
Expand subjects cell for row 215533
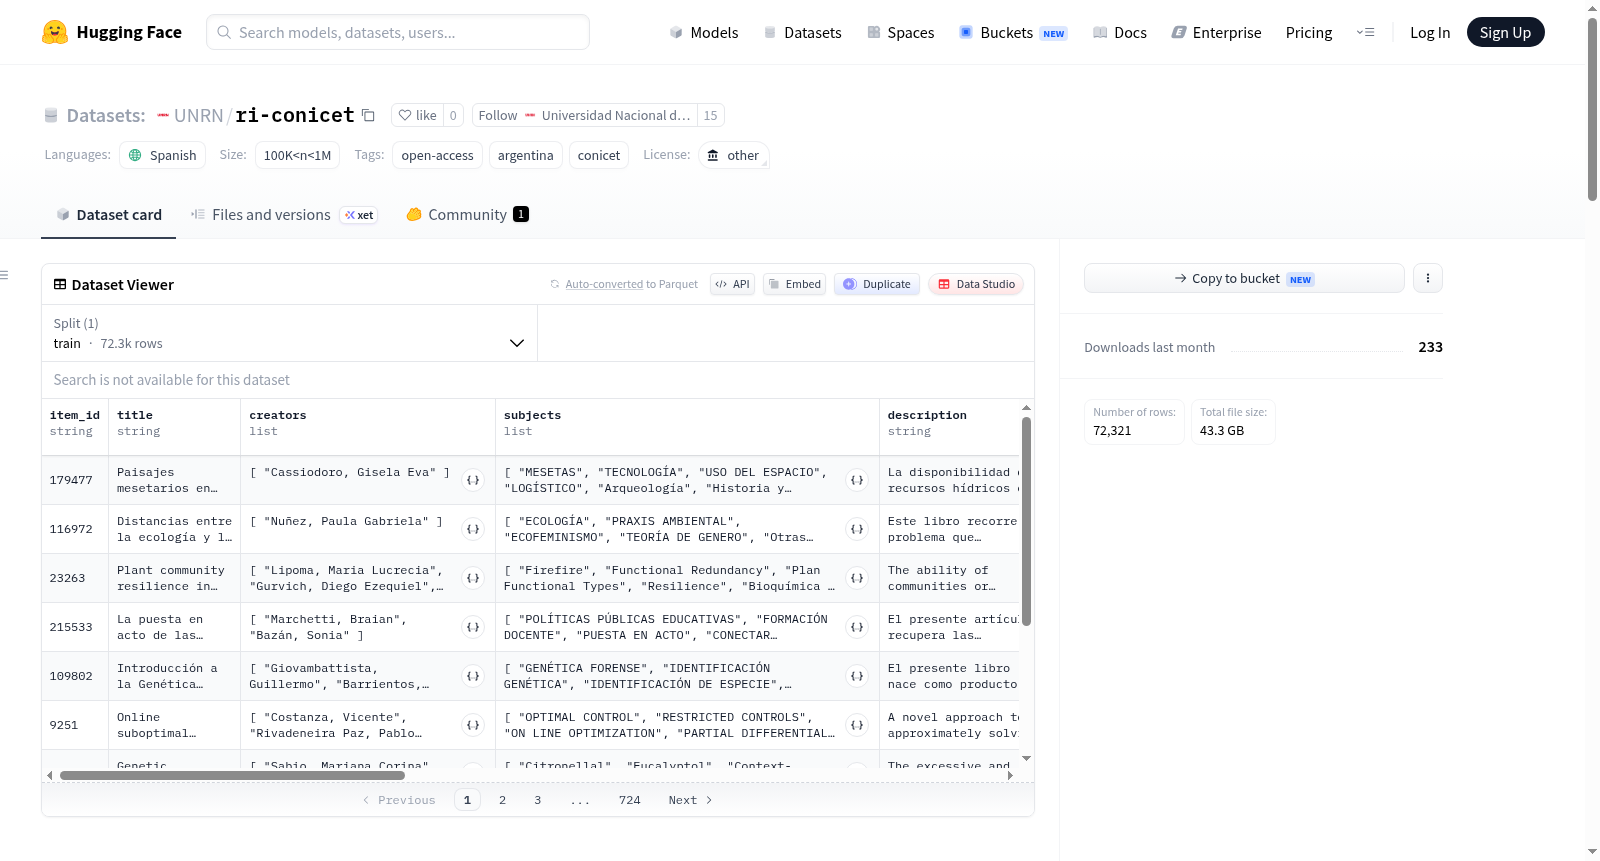[857, 627]
